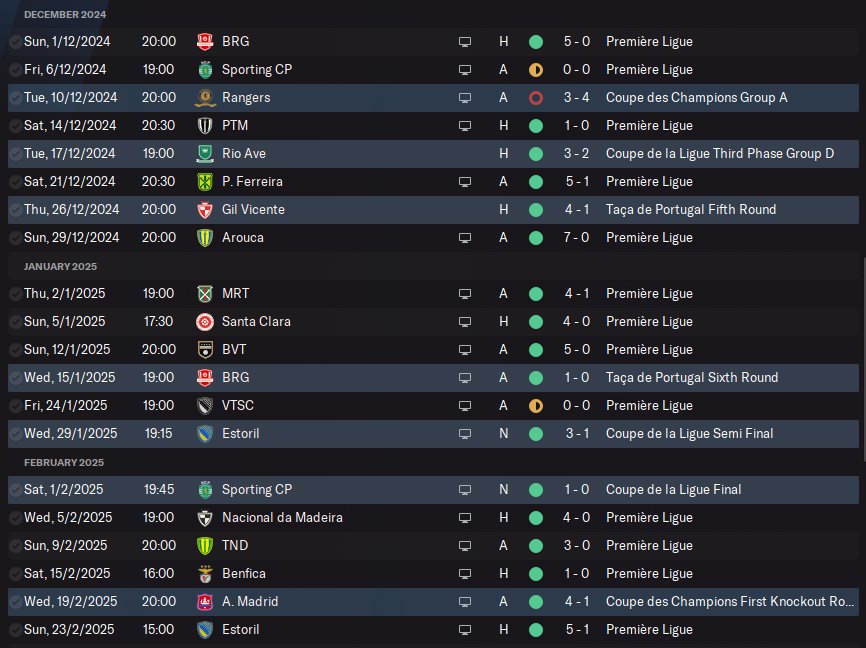
Task: Collapse the February 2025 month section
Action: [x=64, y=463]
